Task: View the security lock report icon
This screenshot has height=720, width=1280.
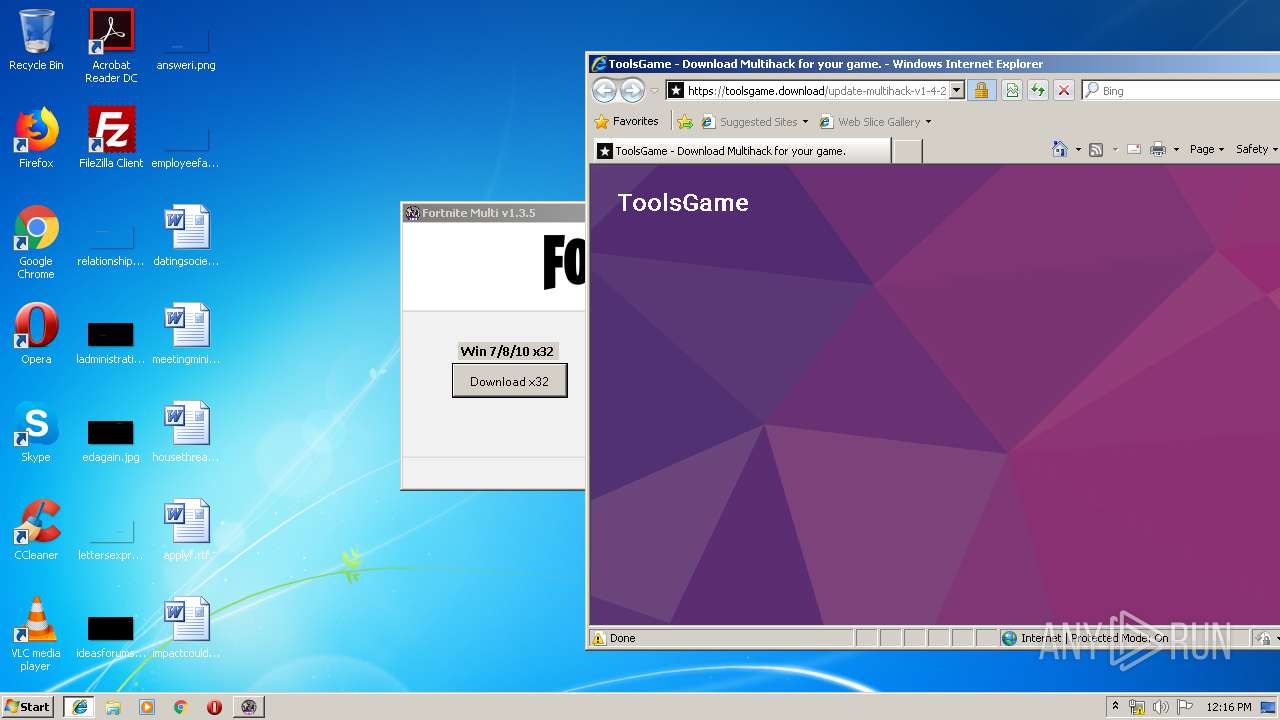Action: point(981,91)
